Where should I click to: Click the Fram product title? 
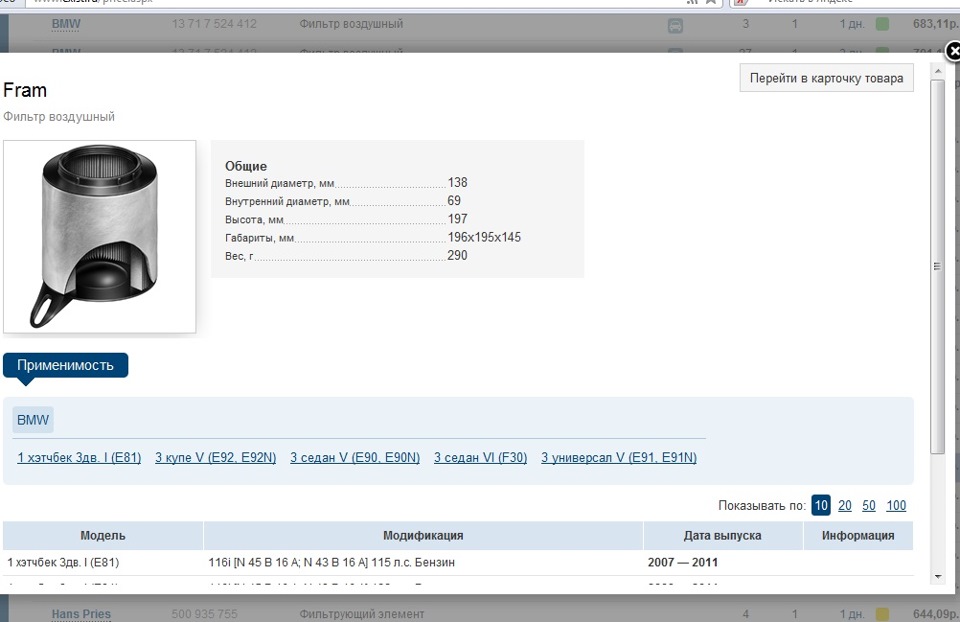(x=25, y=90)
